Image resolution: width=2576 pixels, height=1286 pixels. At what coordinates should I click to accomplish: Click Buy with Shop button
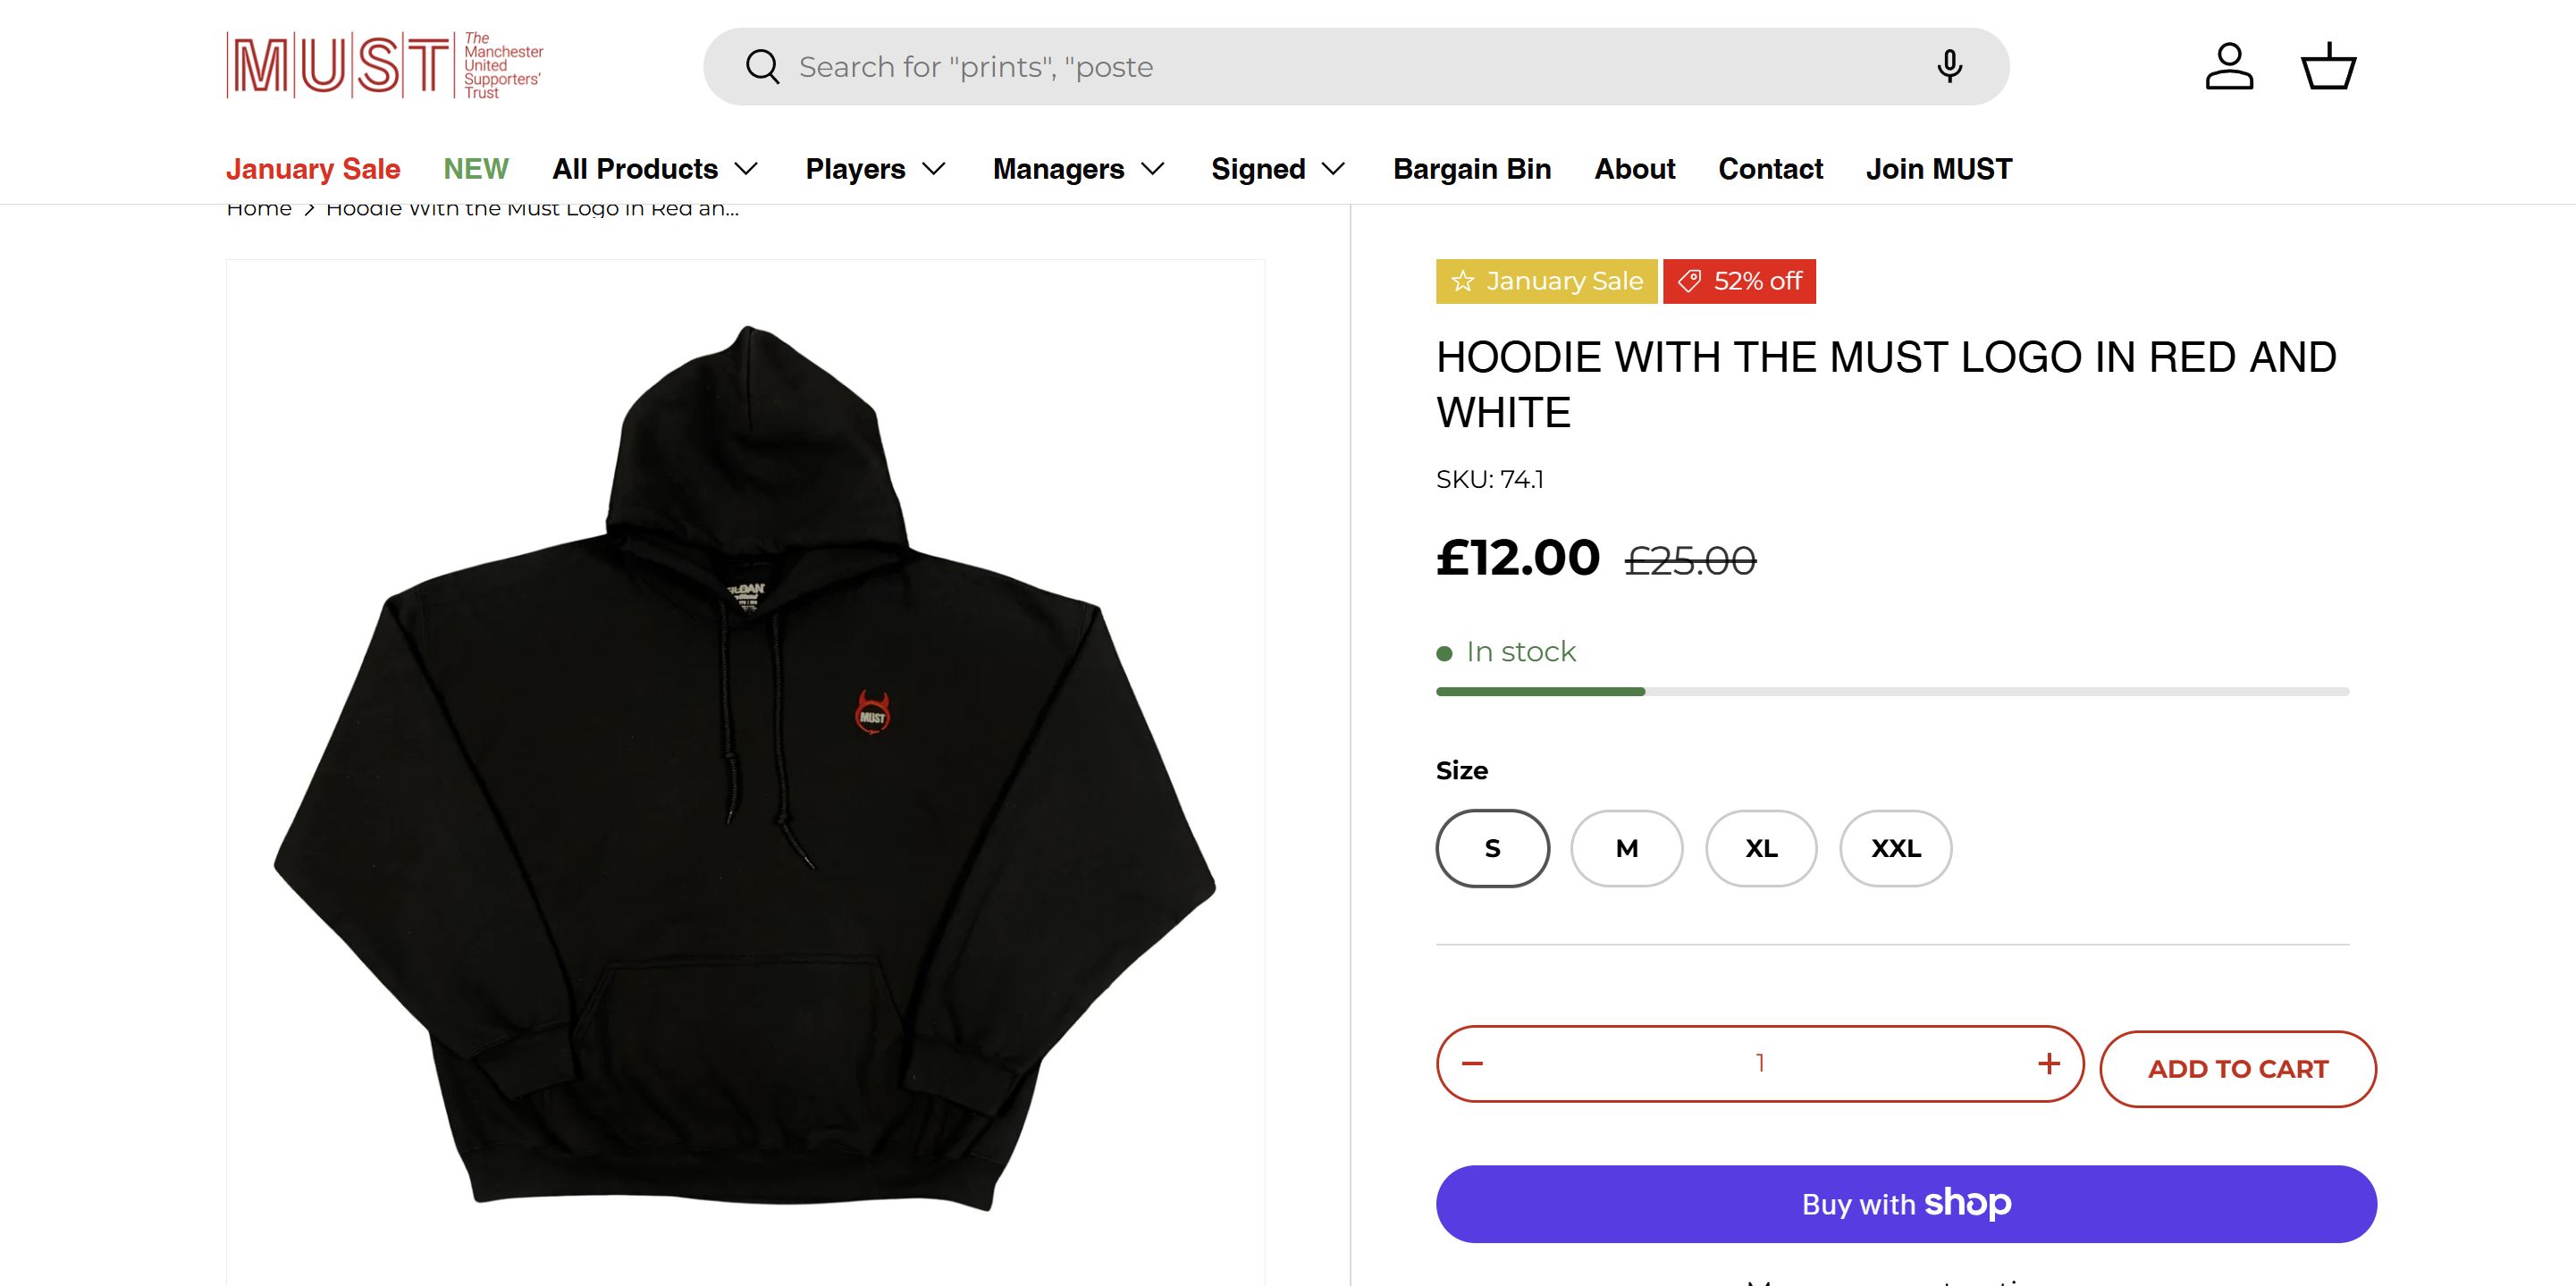point(1906,1204)
